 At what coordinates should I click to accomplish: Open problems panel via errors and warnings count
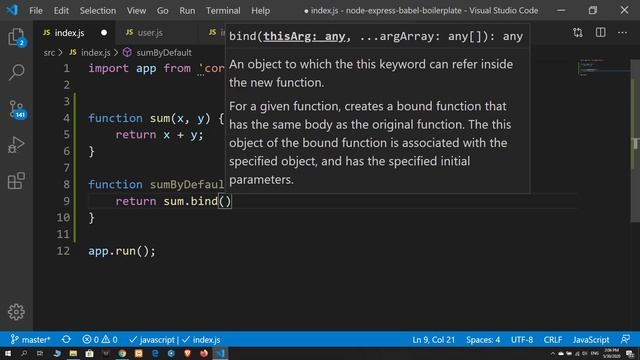[100, 340]
